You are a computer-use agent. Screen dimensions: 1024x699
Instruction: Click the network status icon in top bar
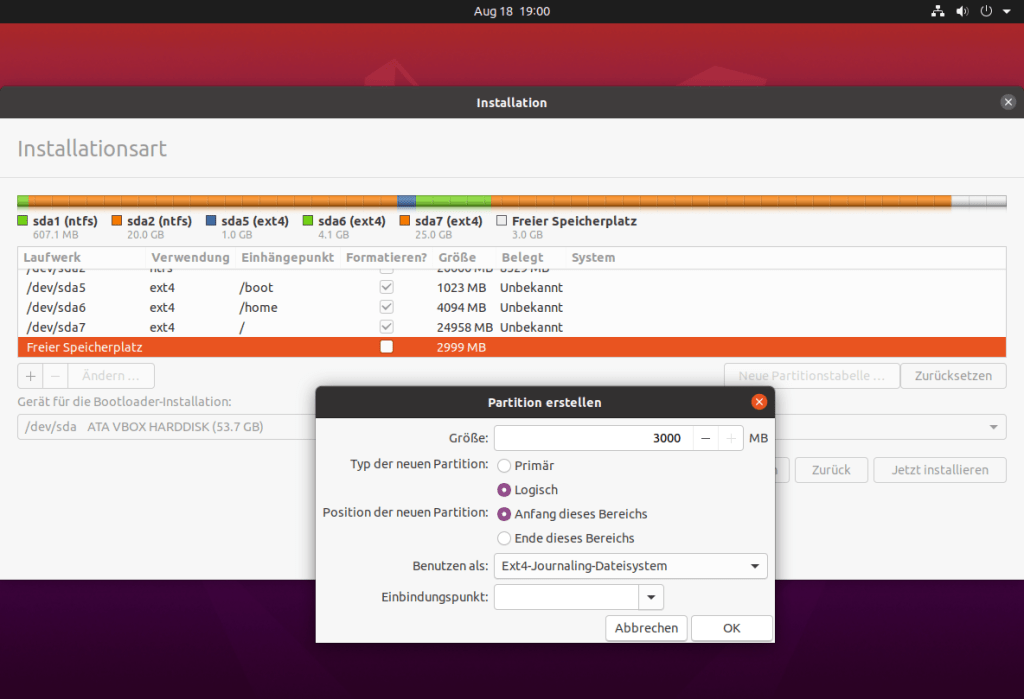[937, 11]
